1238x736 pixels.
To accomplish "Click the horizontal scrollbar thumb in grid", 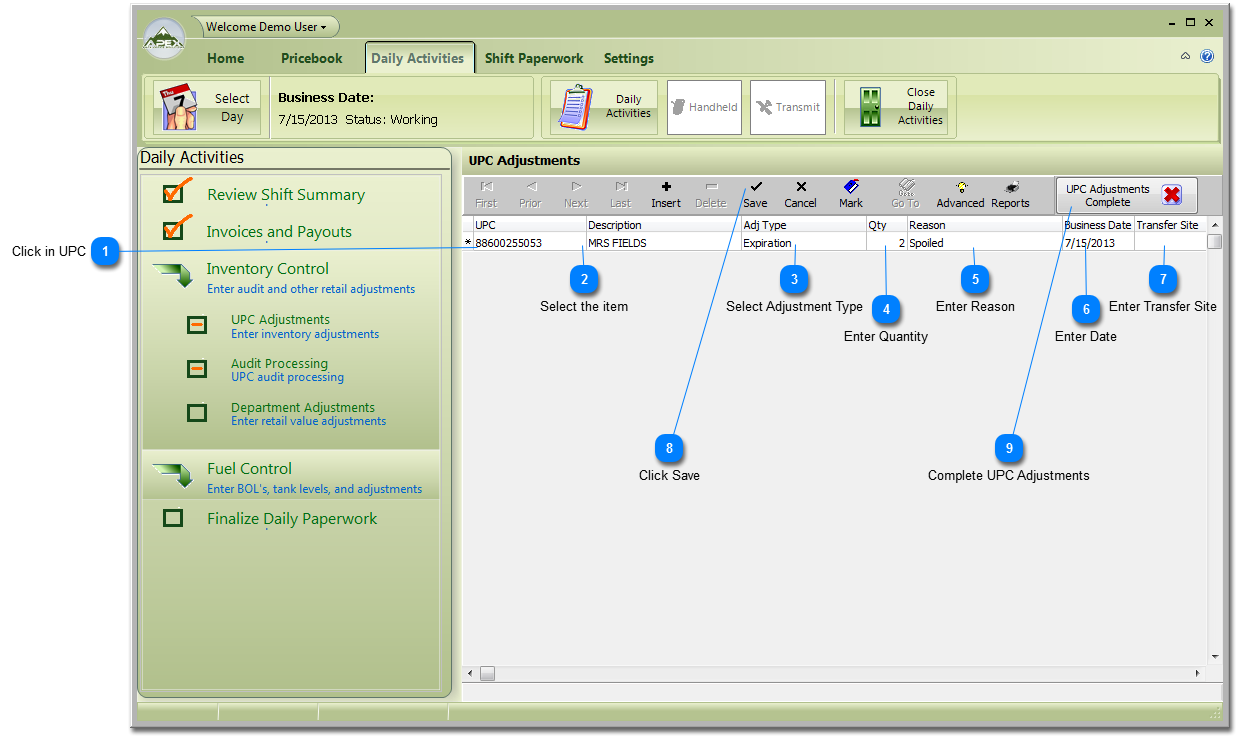I will pyautogui.click(x=487, y=674).
